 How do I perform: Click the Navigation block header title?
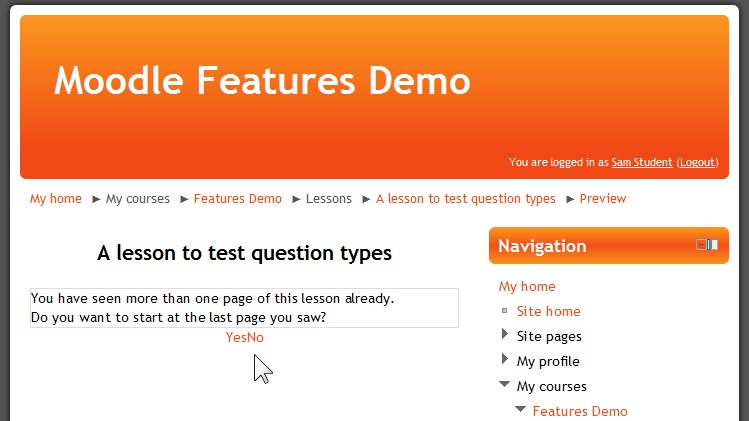tap(542, 246)
